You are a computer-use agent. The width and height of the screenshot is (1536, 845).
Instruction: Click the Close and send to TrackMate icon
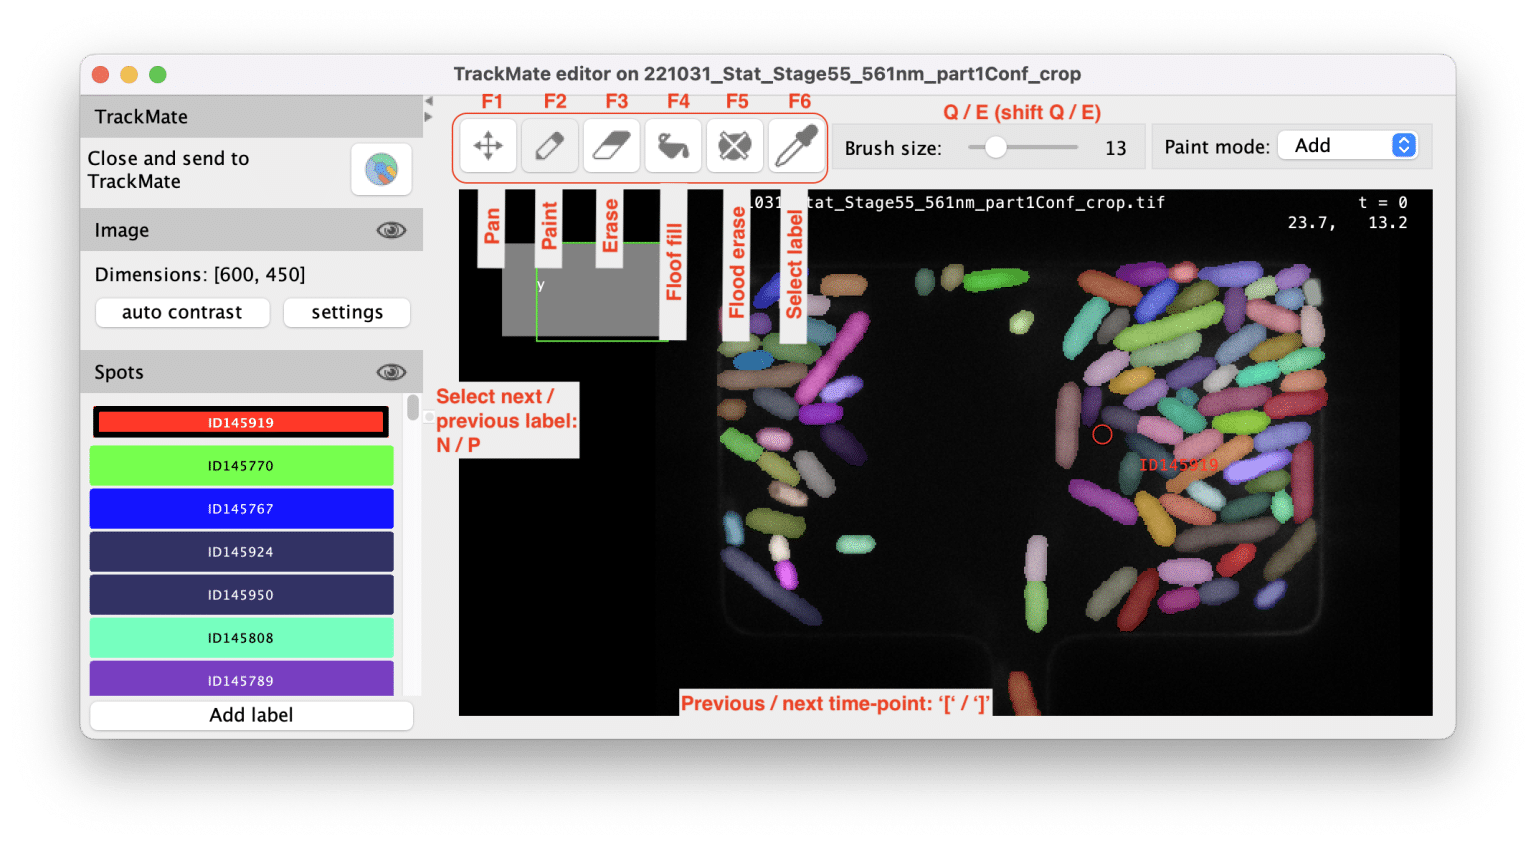[381, 169]
